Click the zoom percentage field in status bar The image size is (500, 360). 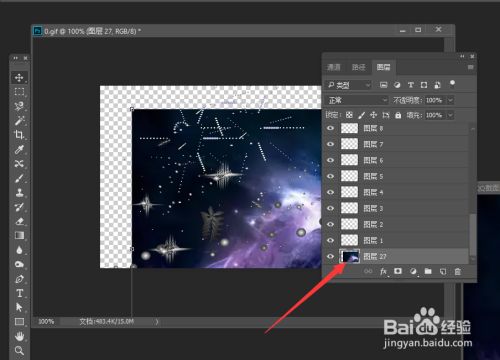coord(46,322)
